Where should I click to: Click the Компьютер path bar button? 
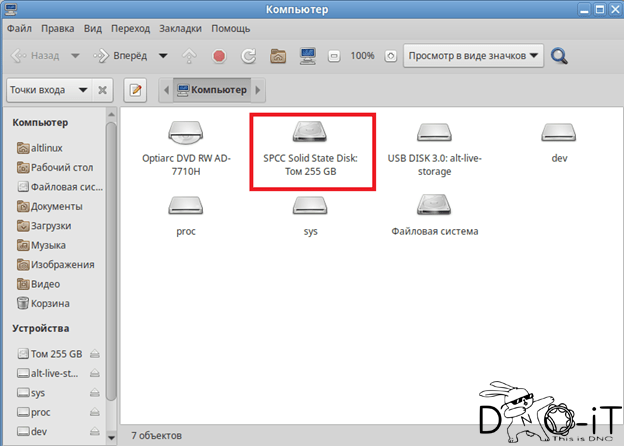[x=211, y=90]
